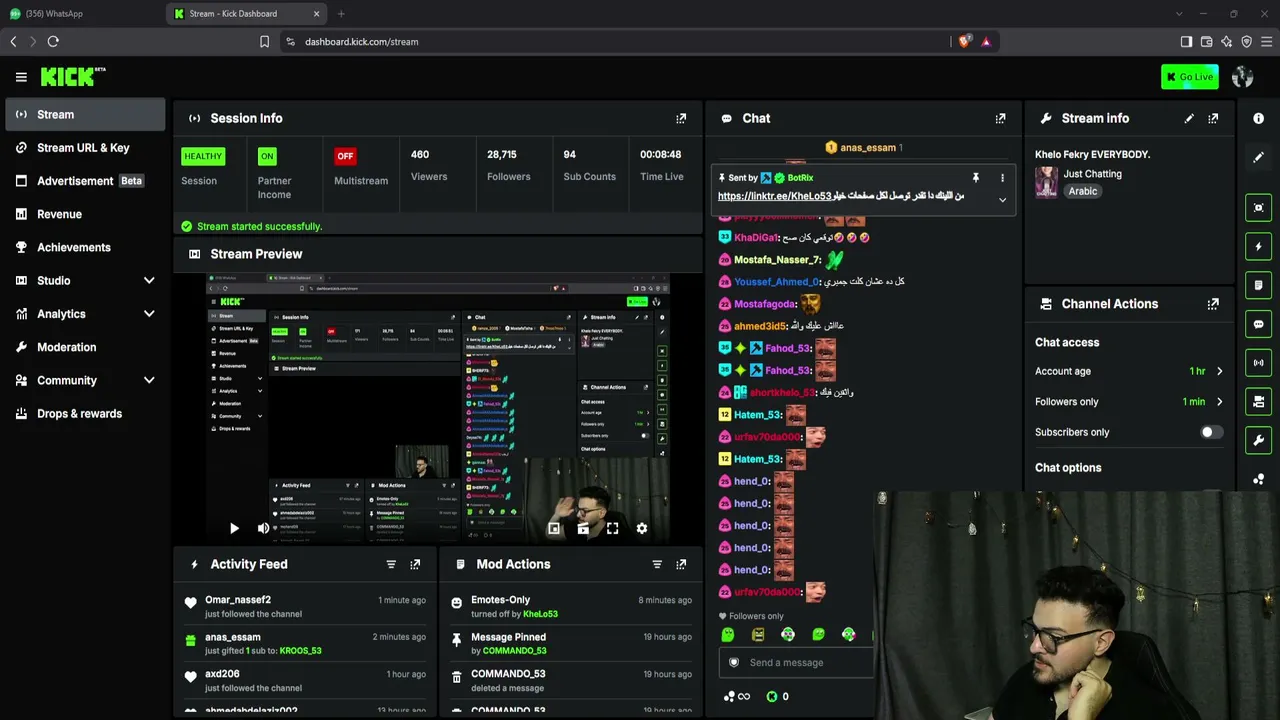Mute the stream preview volume
The width and height of the screenshot is (1280, 720).
(x=263, y=529)
